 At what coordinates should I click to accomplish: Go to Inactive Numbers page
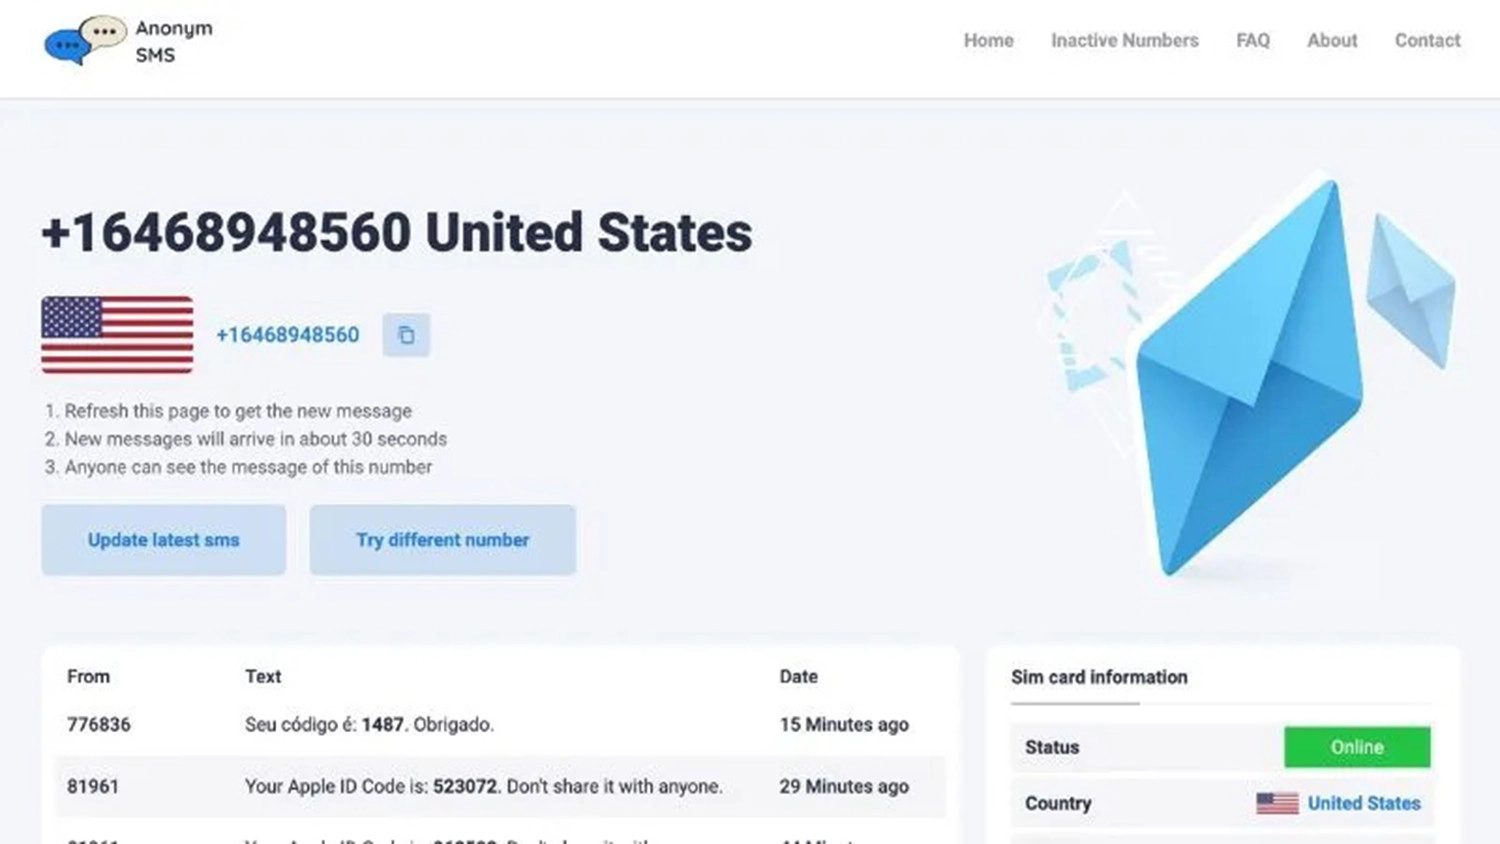(x=1124, y=40)
